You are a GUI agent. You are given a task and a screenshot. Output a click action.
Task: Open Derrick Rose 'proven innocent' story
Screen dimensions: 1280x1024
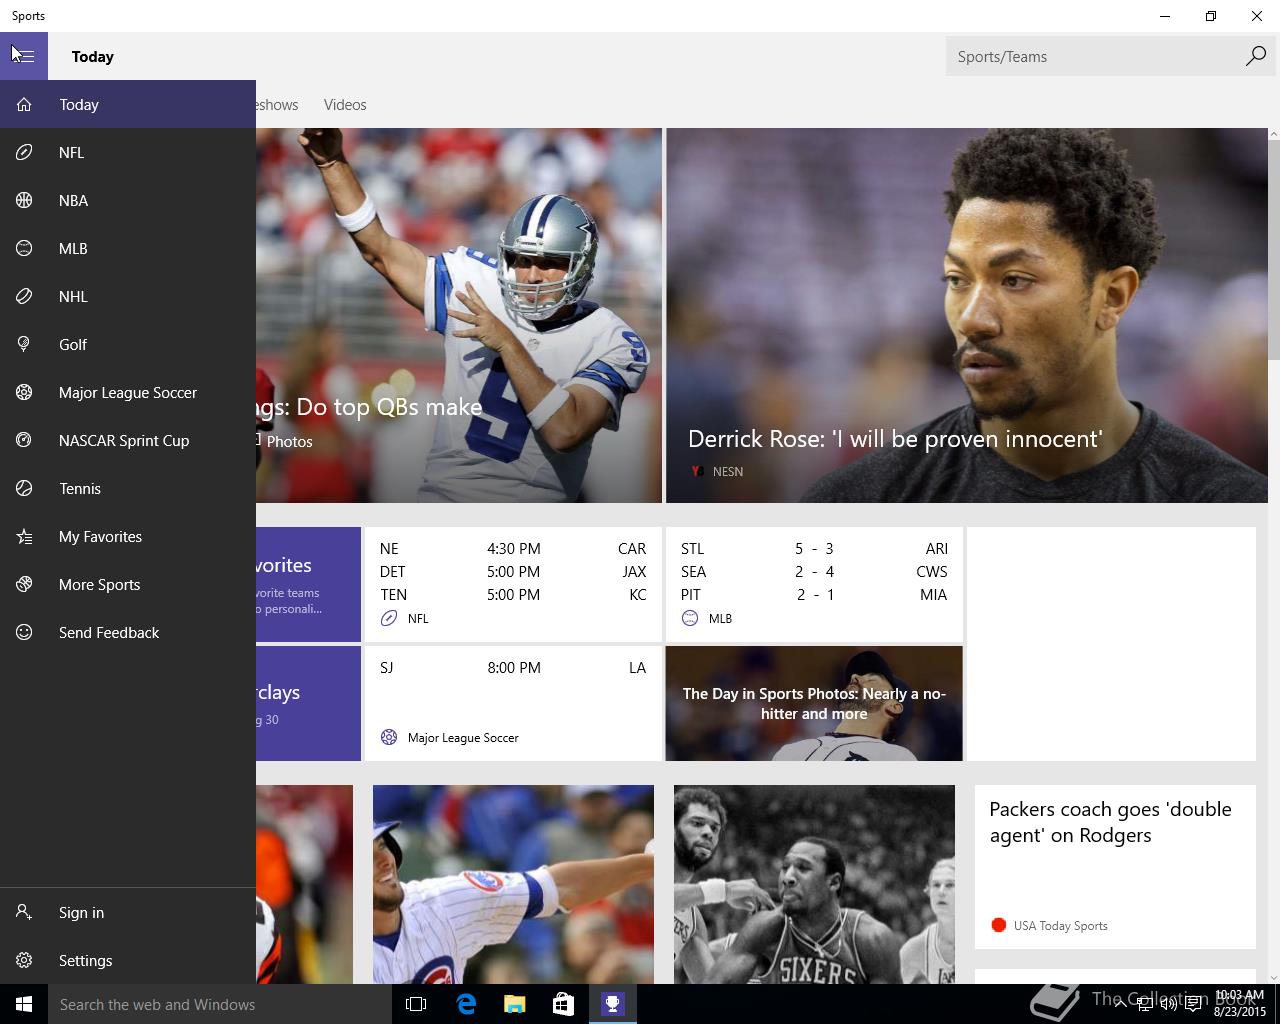[966, 315]
